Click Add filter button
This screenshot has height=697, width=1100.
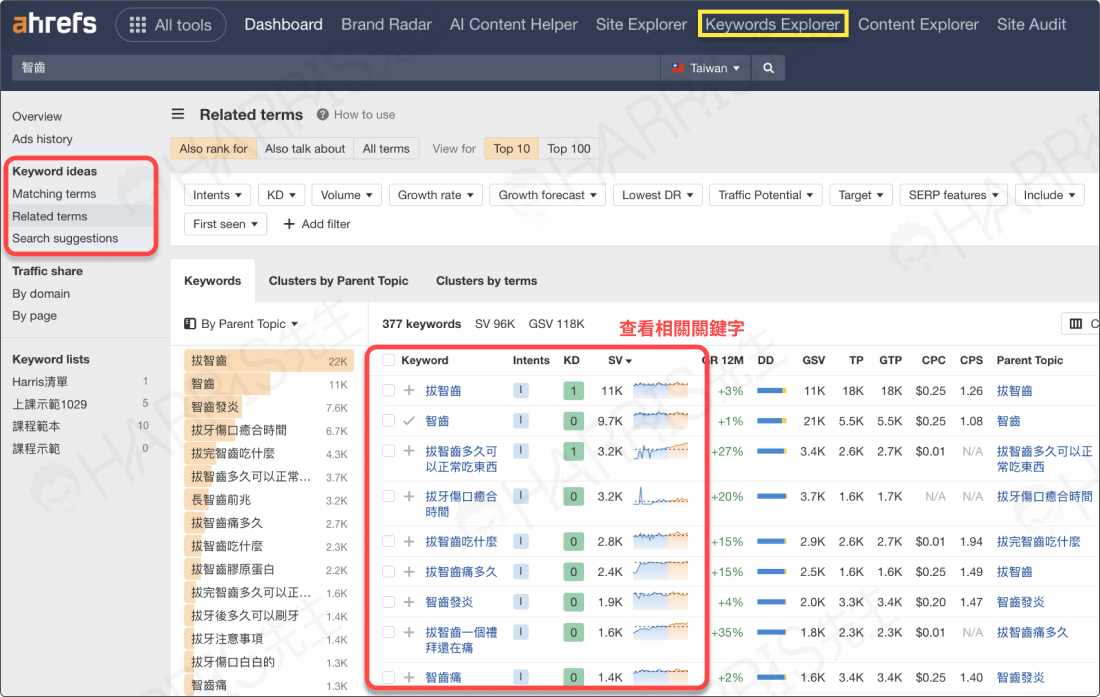(316, 224)
